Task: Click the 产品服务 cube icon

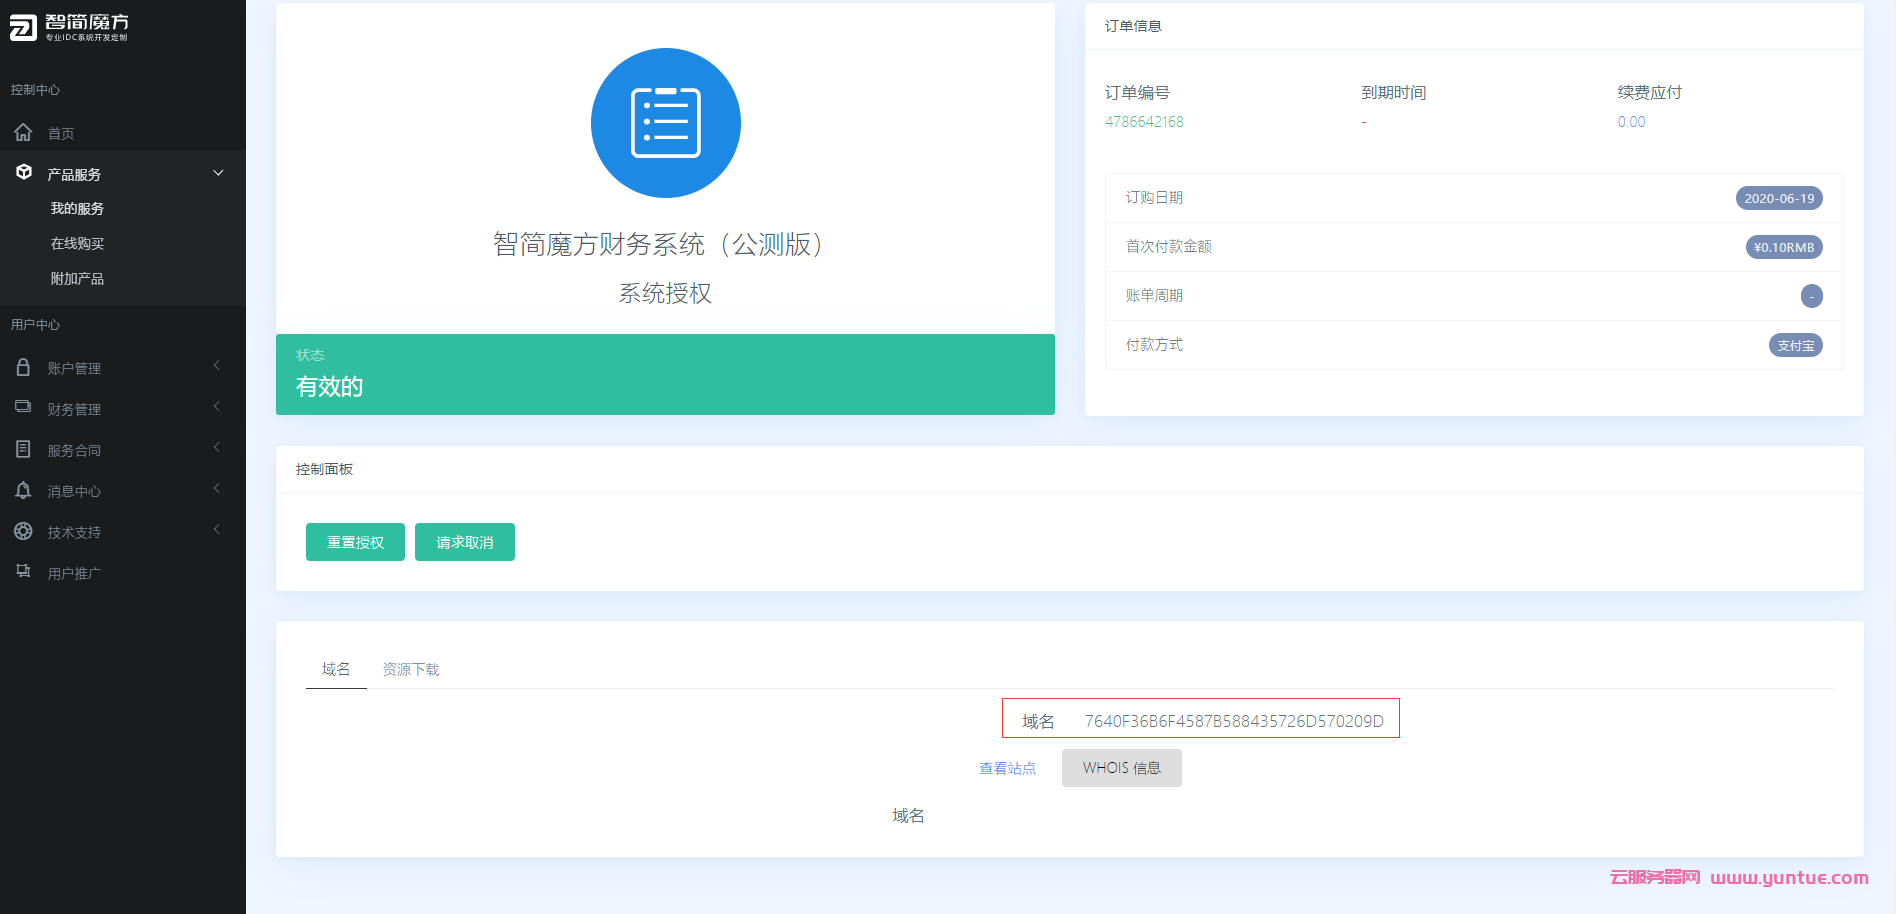Action: [x=24, y=173]
